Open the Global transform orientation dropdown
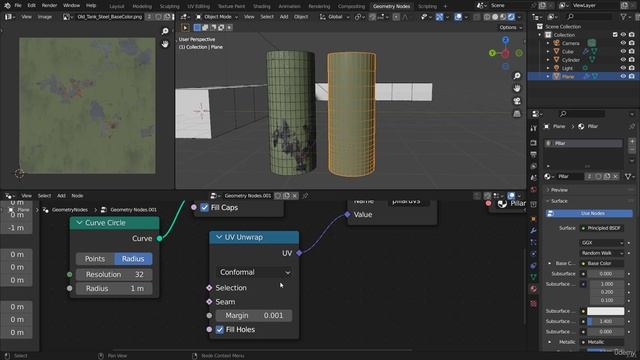 point(334,17)
